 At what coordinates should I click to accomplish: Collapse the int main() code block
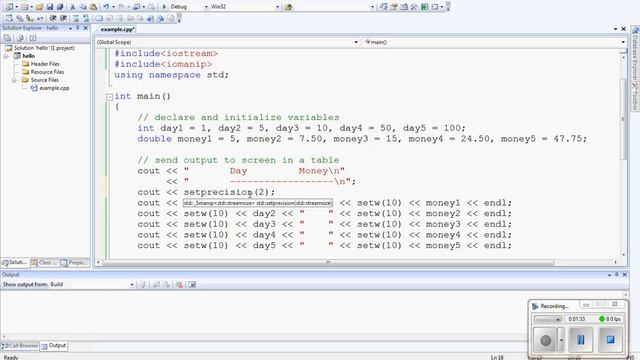coord(109,97)
